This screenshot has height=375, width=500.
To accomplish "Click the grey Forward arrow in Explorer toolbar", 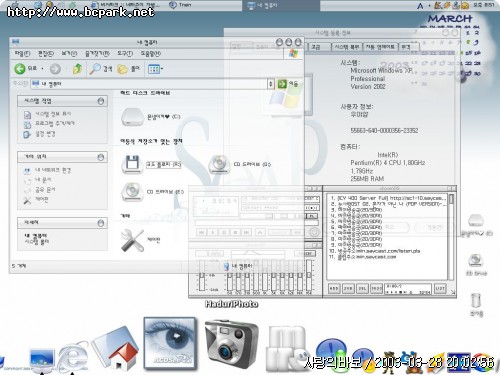I will (x=55, y=69).
